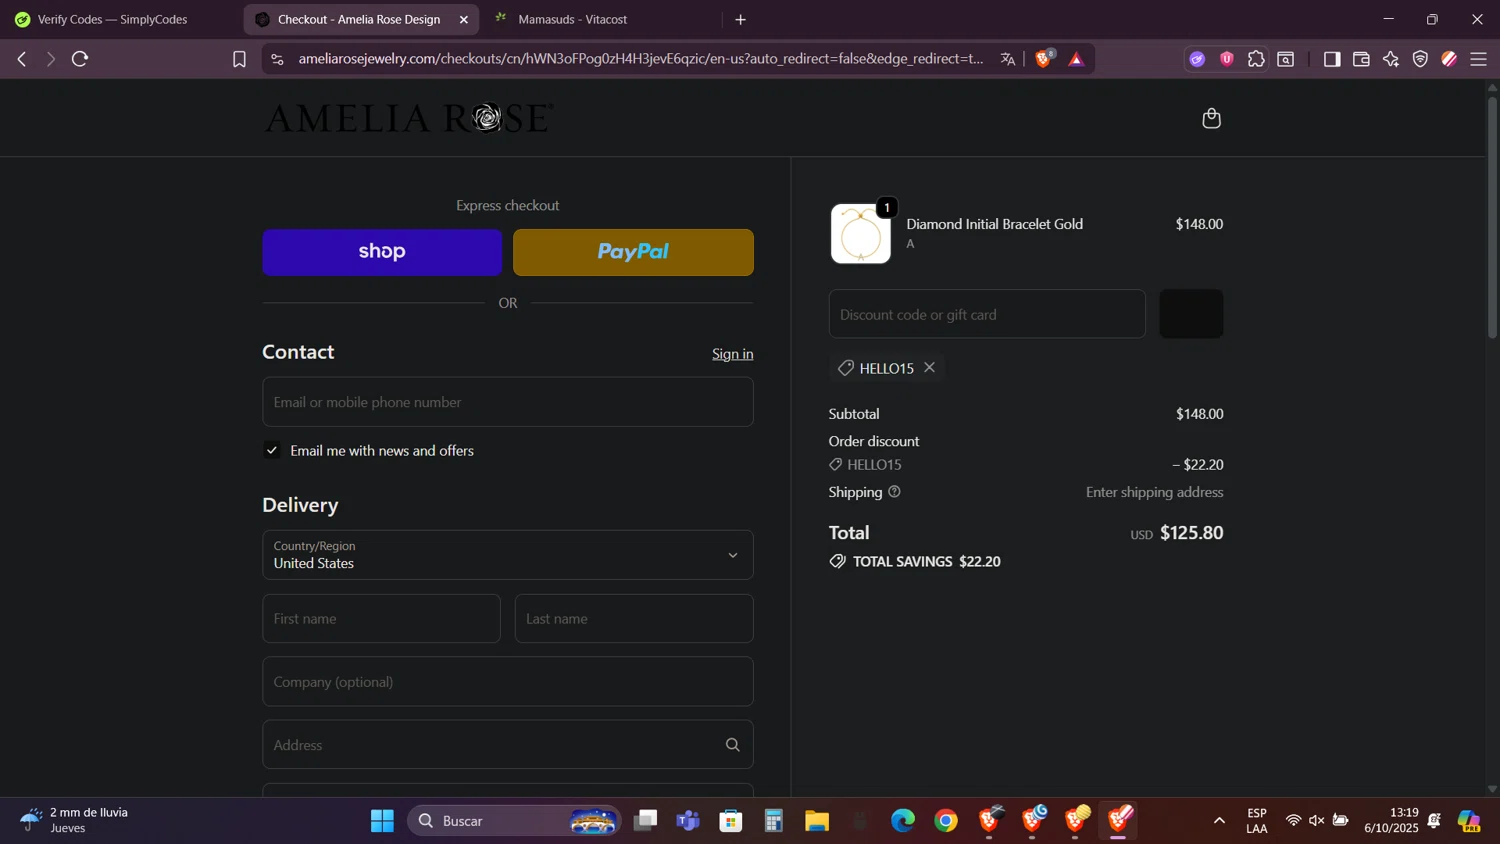Go back to previous page
Screen dimensions: 1500x844
tap(22, 59)
